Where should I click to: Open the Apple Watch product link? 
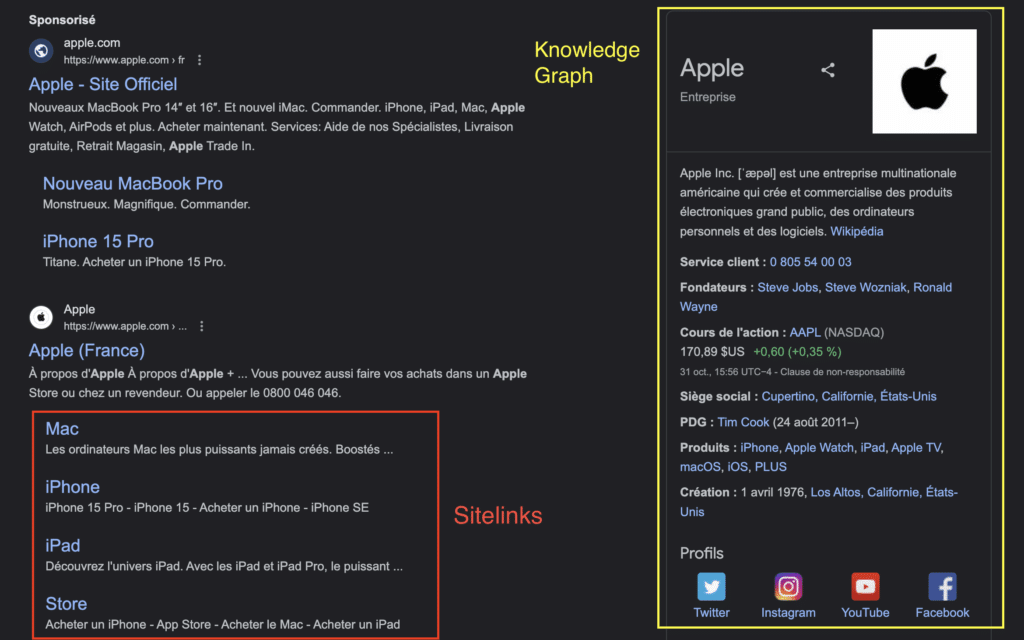tap(819, 448)
